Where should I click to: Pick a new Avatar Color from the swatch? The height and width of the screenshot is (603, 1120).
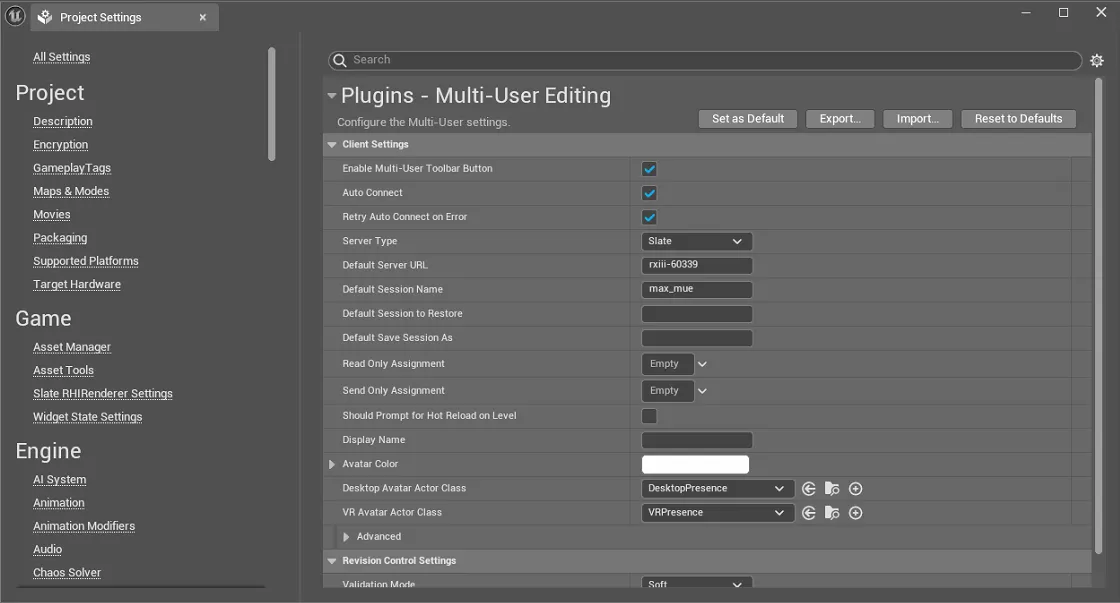(695, 464)
